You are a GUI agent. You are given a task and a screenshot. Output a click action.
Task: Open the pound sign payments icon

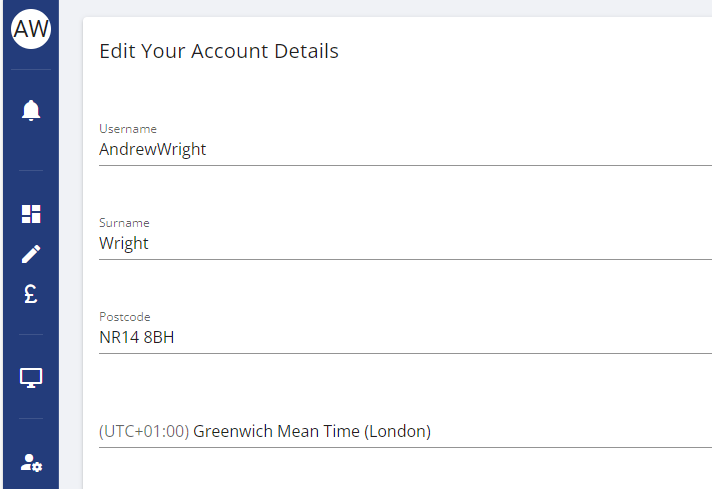(x=31, y=294)
